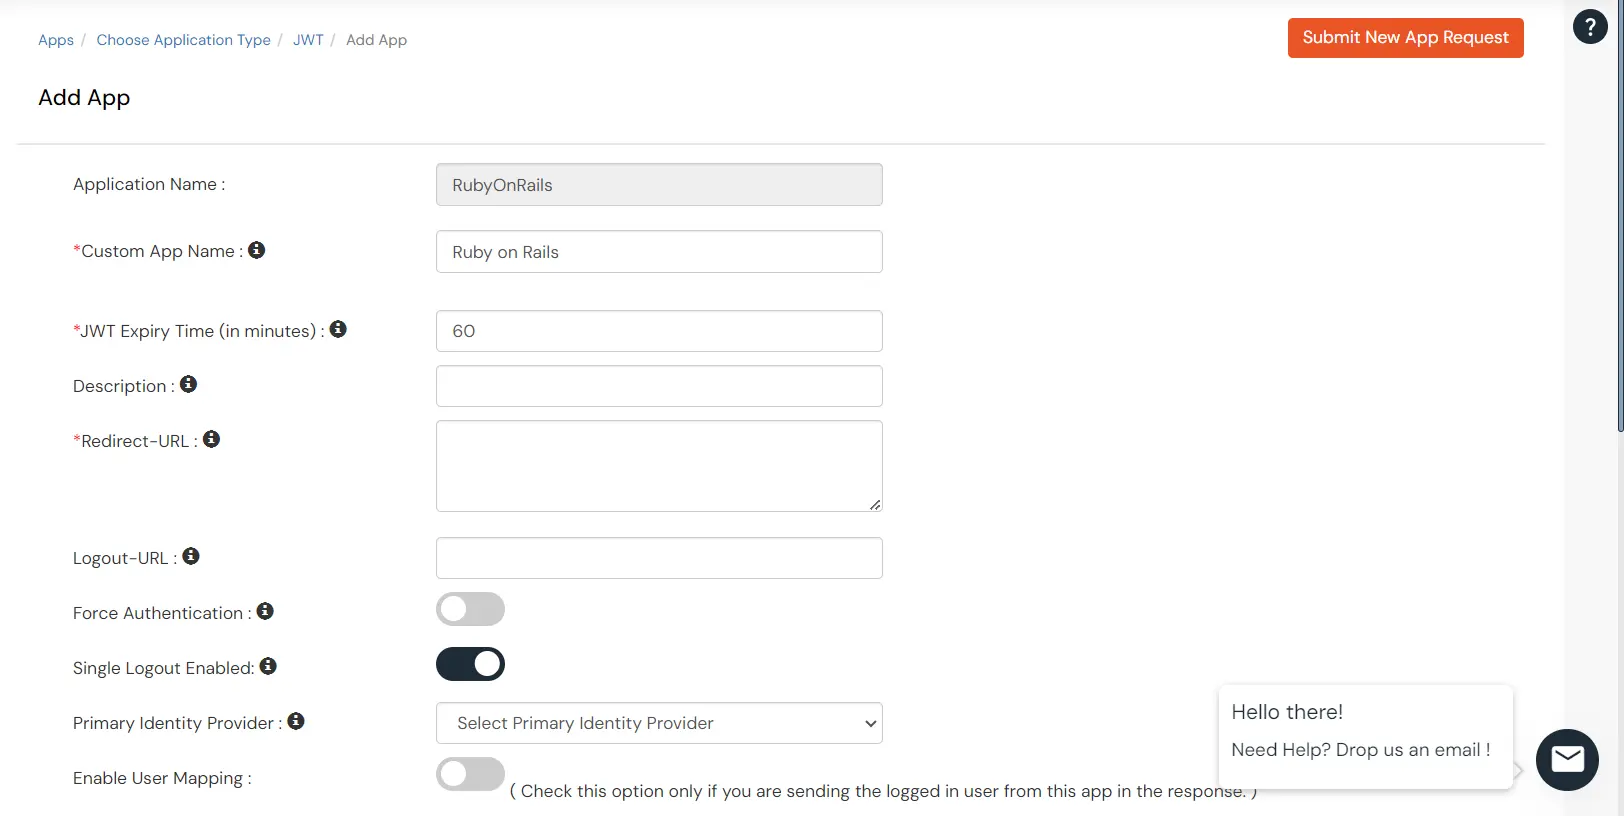The height and width of the screenshot is (816, 1624).
Task: Click info icon beside Single Logout Enabled
Action: point(268,666)
